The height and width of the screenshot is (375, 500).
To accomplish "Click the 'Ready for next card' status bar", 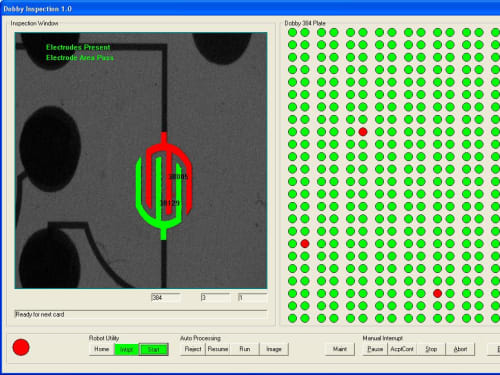I will point(141,314).
